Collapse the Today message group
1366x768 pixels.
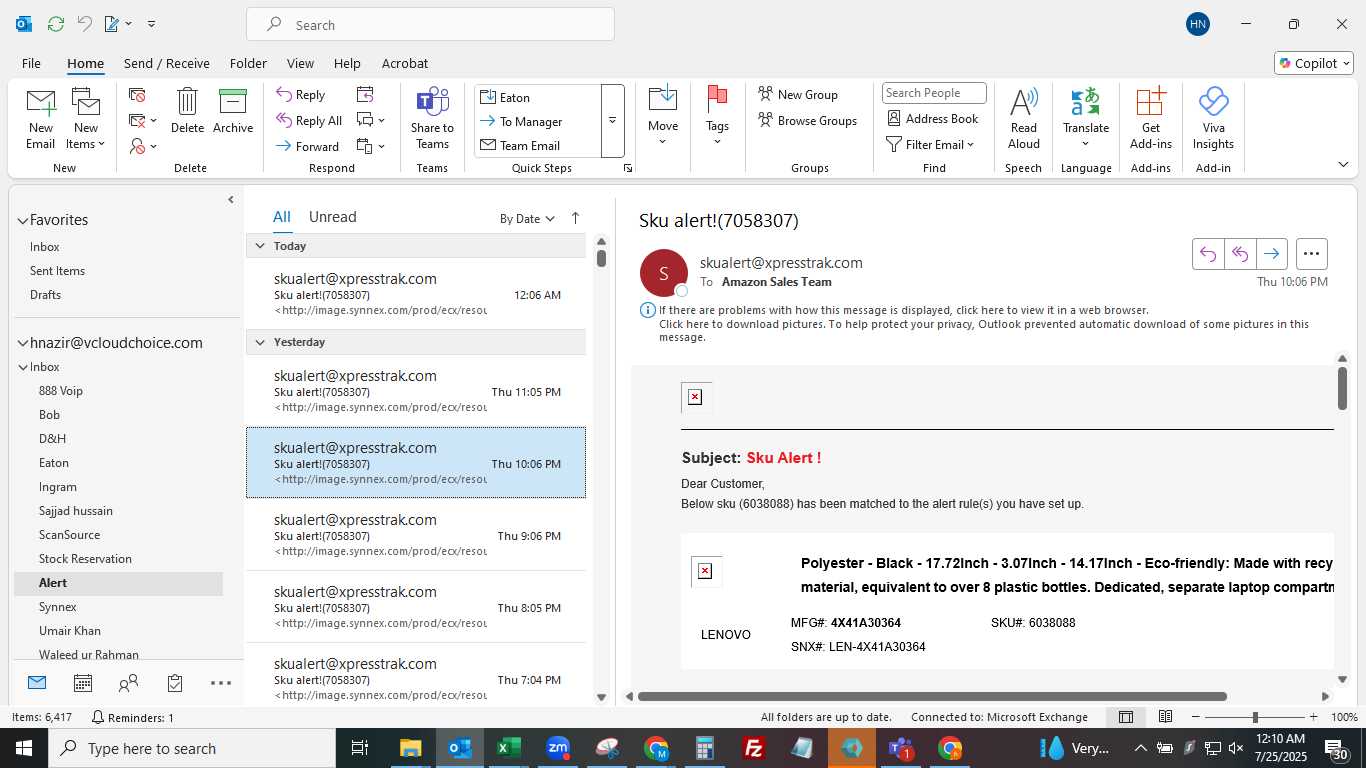click(x=260, y=246)
